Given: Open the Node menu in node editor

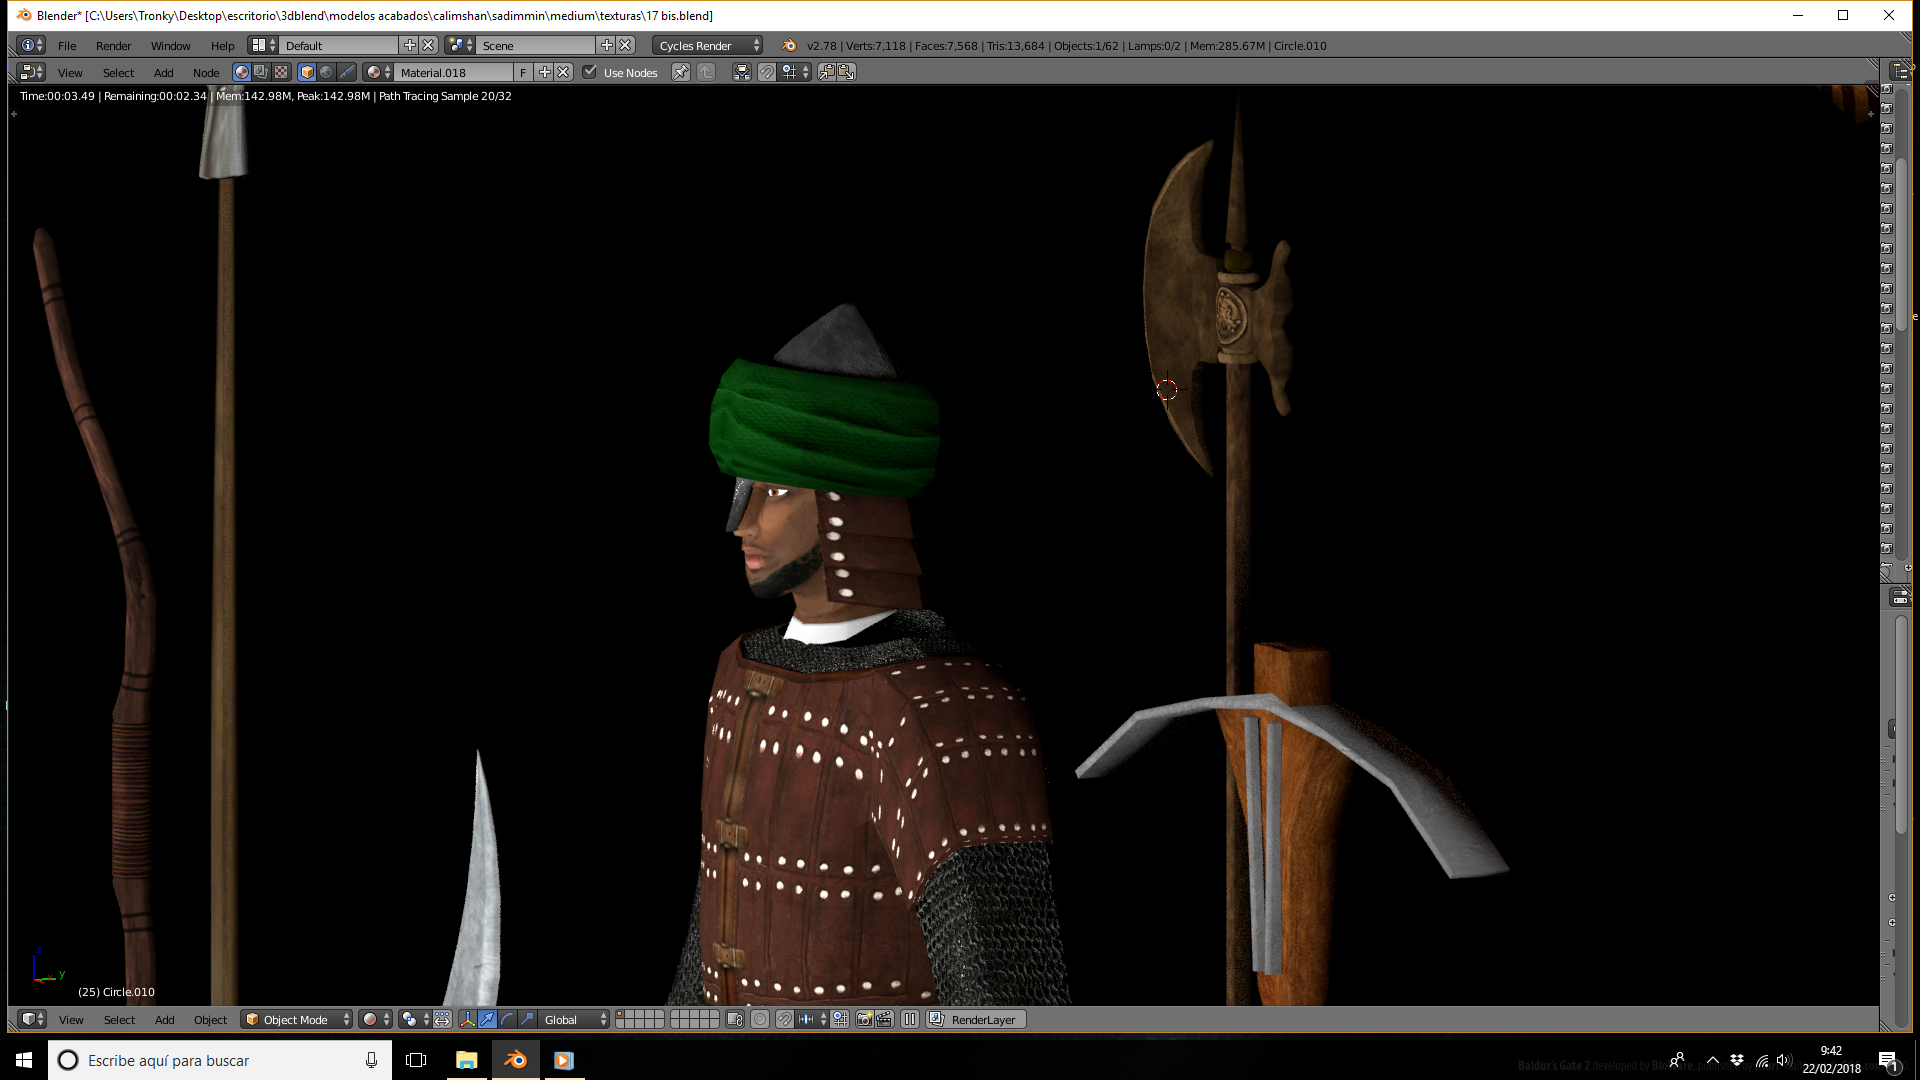Looking at the screenshot, I should point(206,72).
